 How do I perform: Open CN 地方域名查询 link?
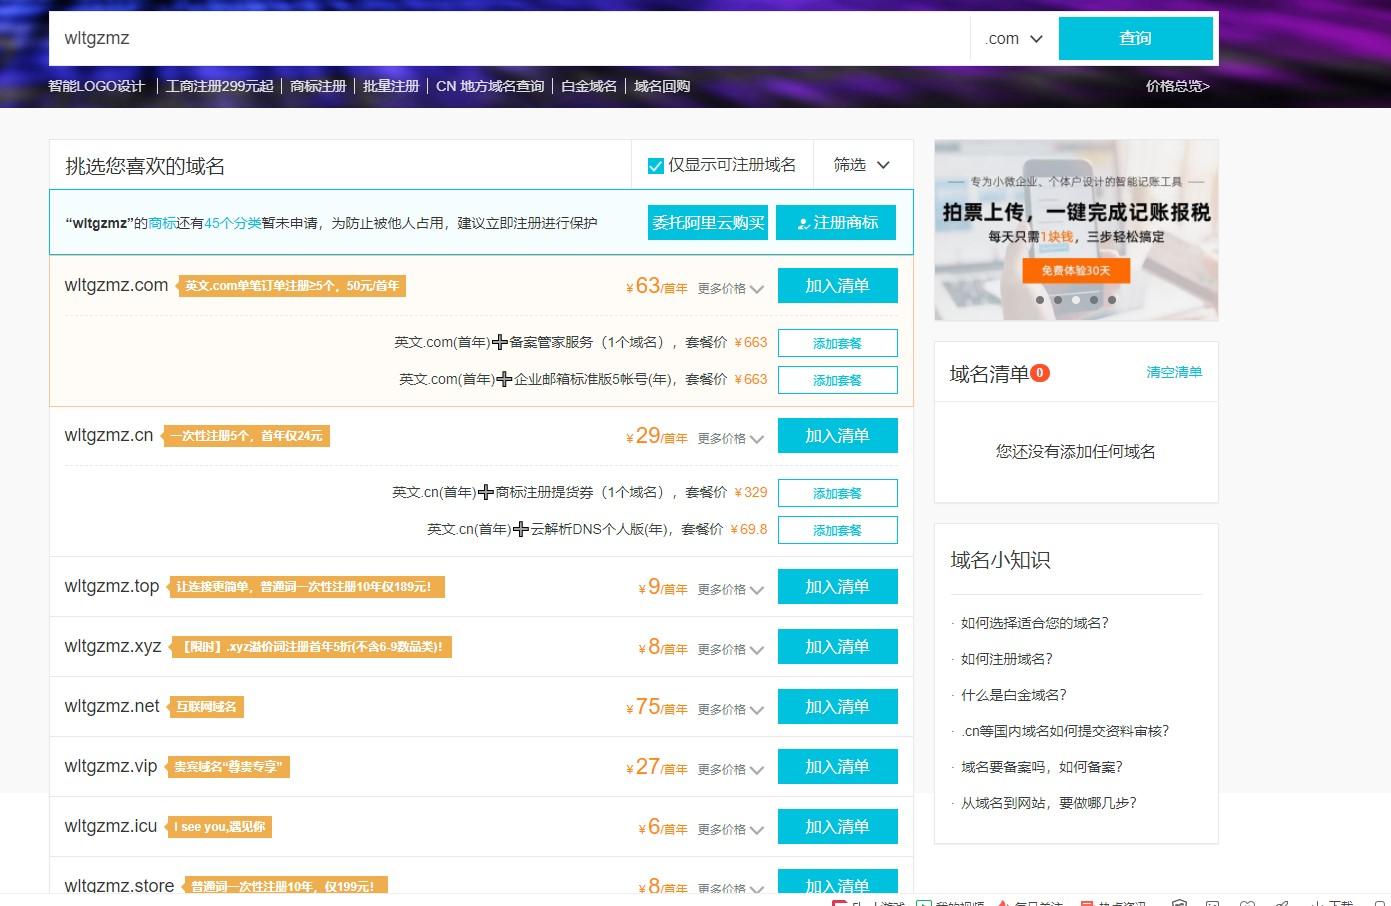click(x=490, y=86)
